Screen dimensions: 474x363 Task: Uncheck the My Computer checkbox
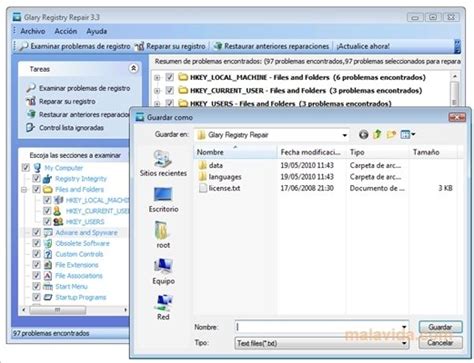click(26, 168)
